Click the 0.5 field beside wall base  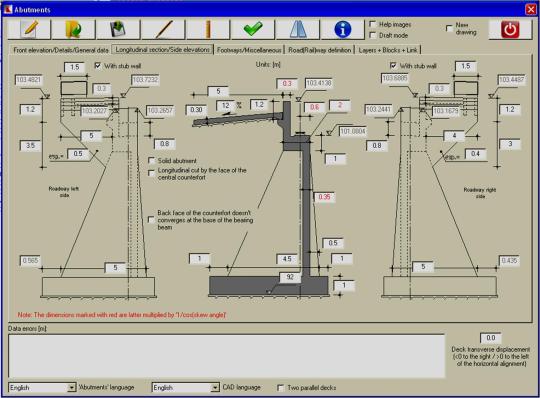click(333, 243)
